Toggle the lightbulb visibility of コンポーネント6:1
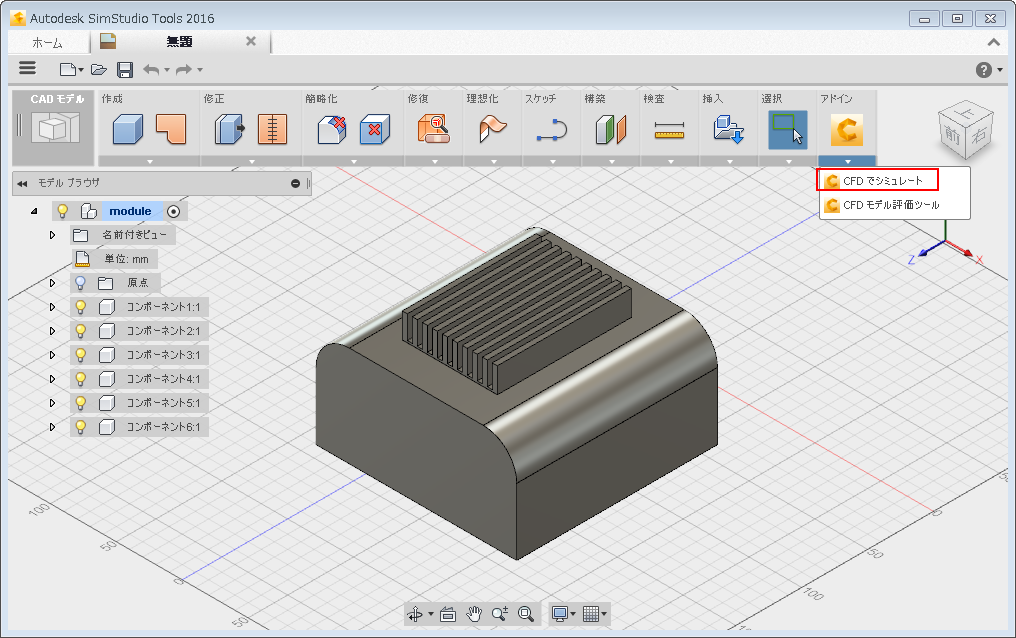This screenshot has height=638, width=1016. tap(80, 426)
